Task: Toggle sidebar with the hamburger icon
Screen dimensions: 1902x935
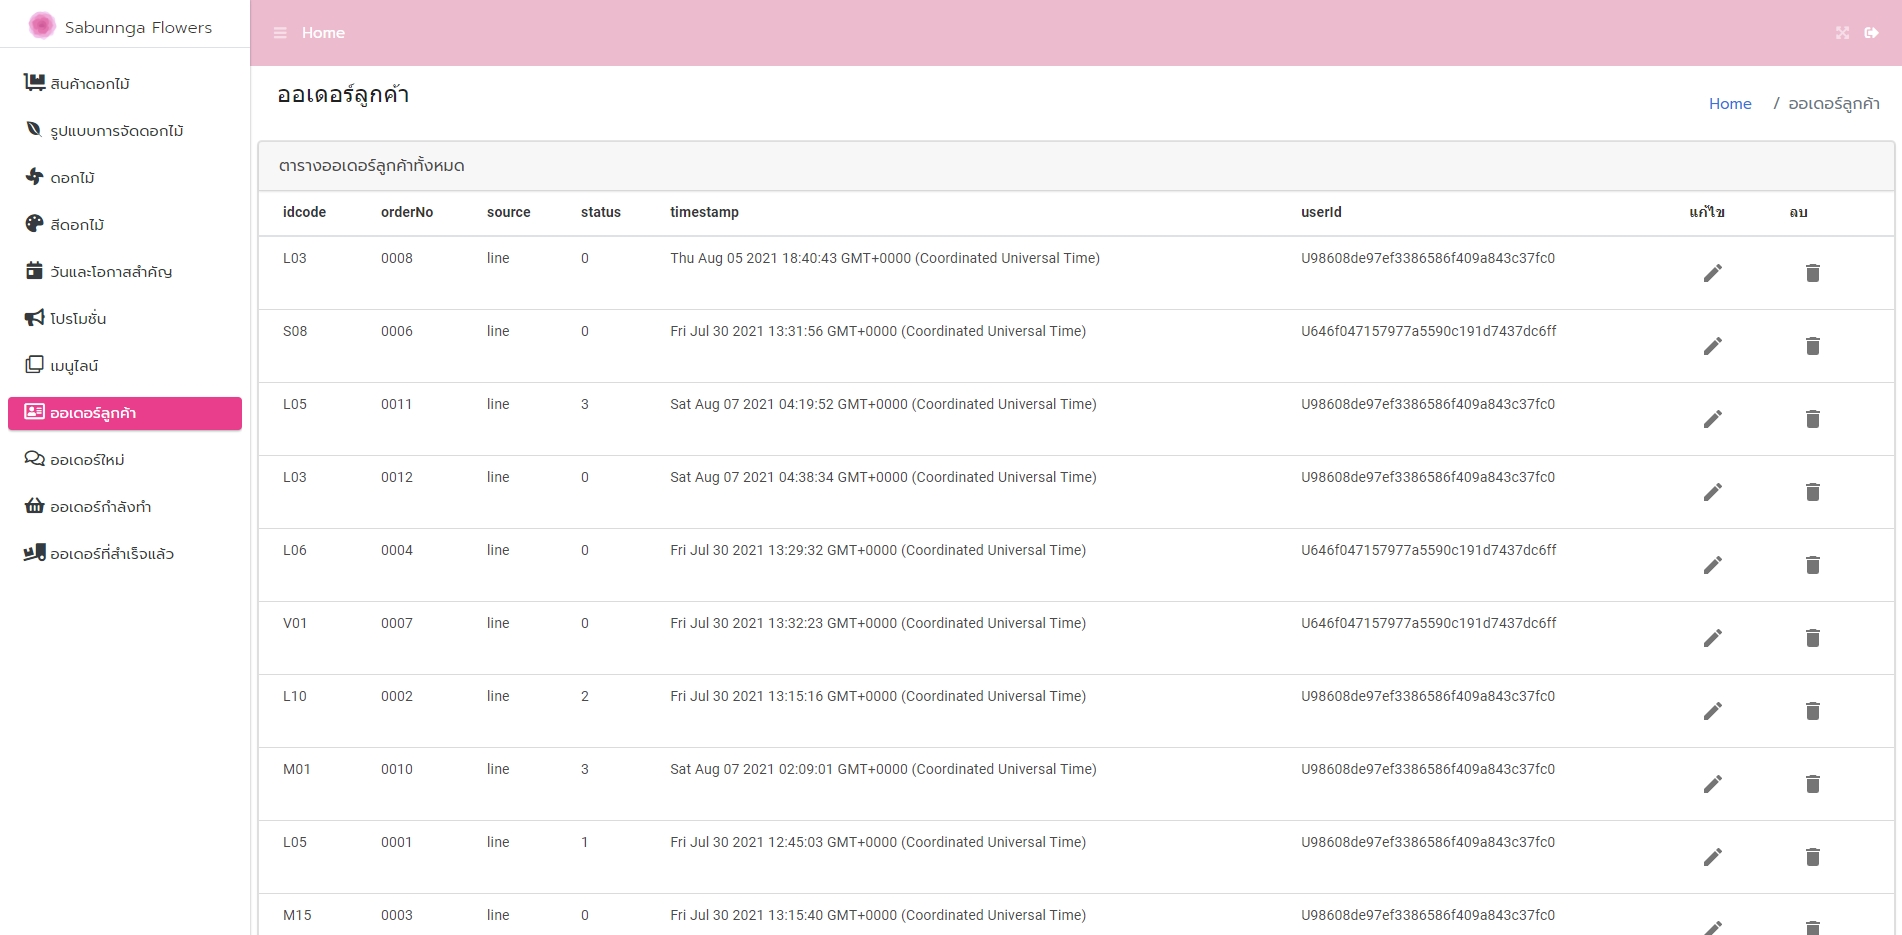Action: [280, 33]
